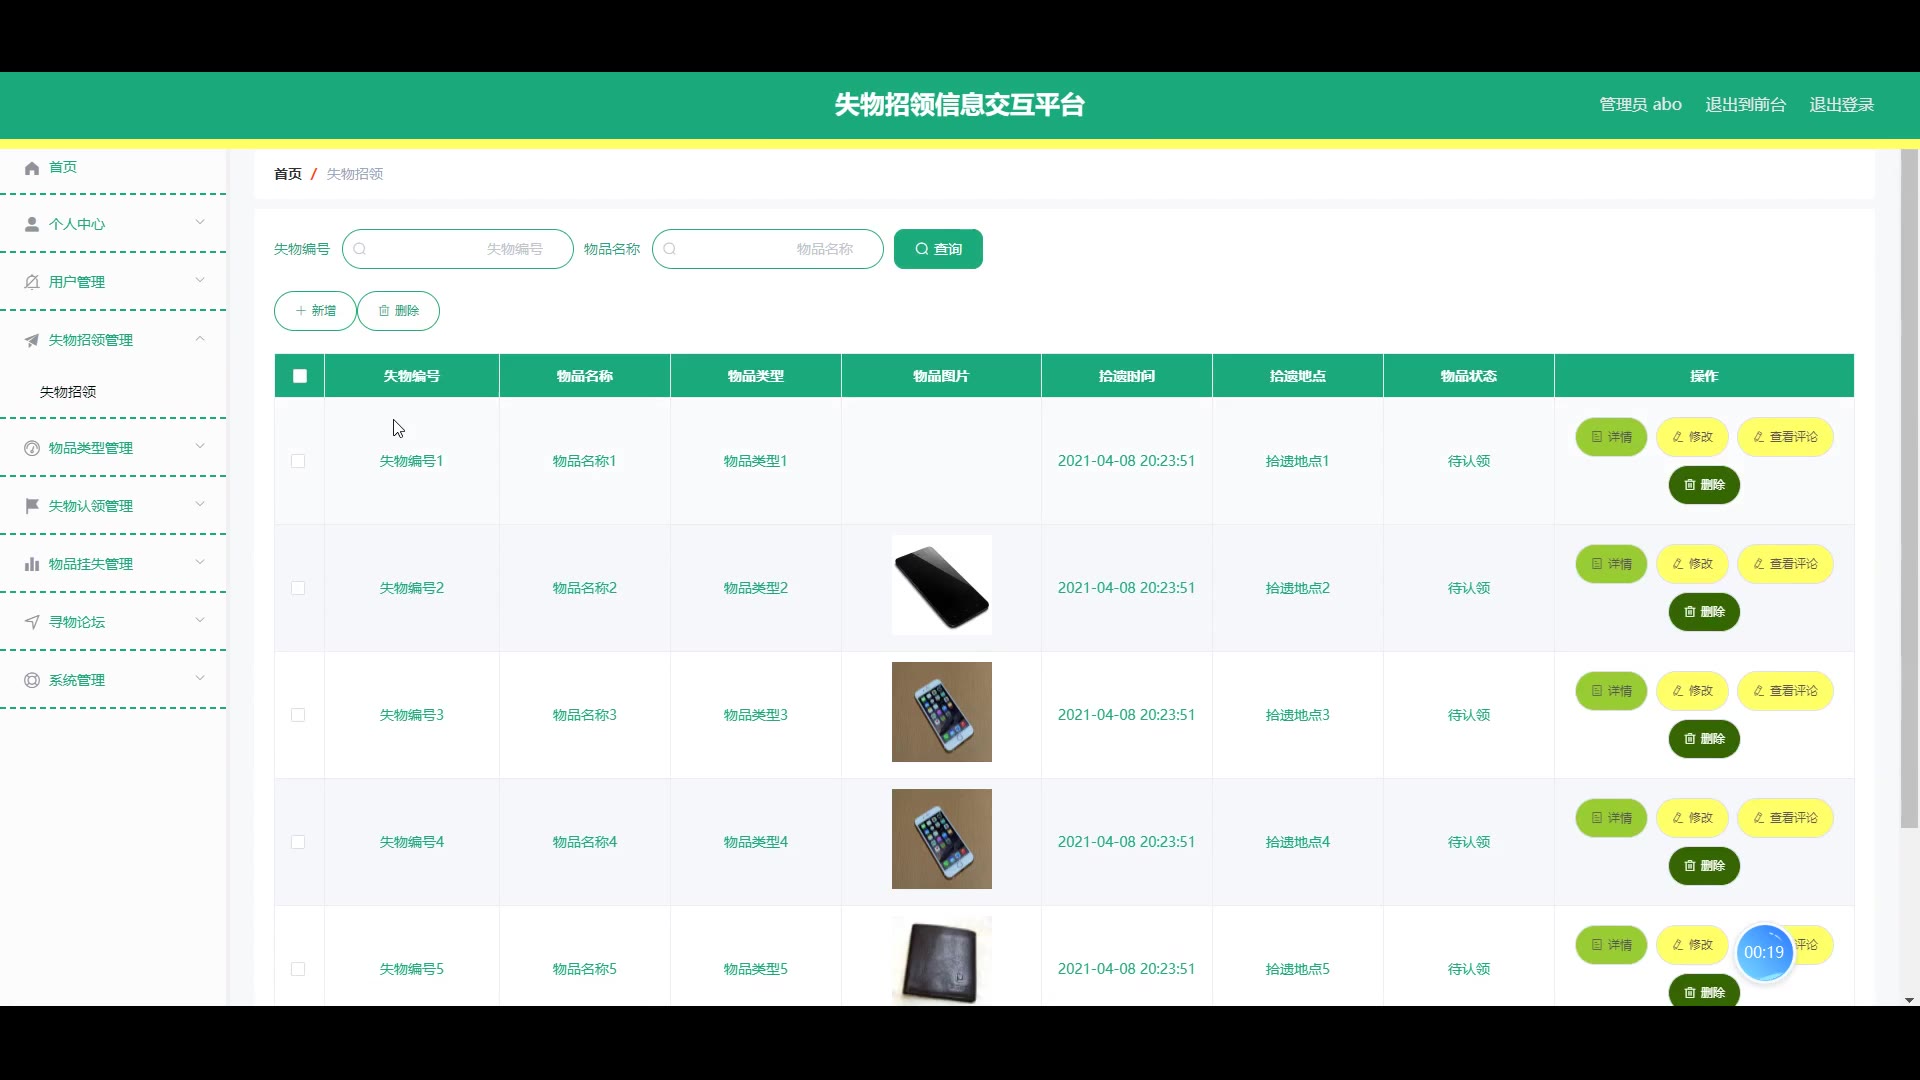Expand the 物品类型管理 menu chevron
The image size is (1920, 1080).
click(x=200, y=446)
